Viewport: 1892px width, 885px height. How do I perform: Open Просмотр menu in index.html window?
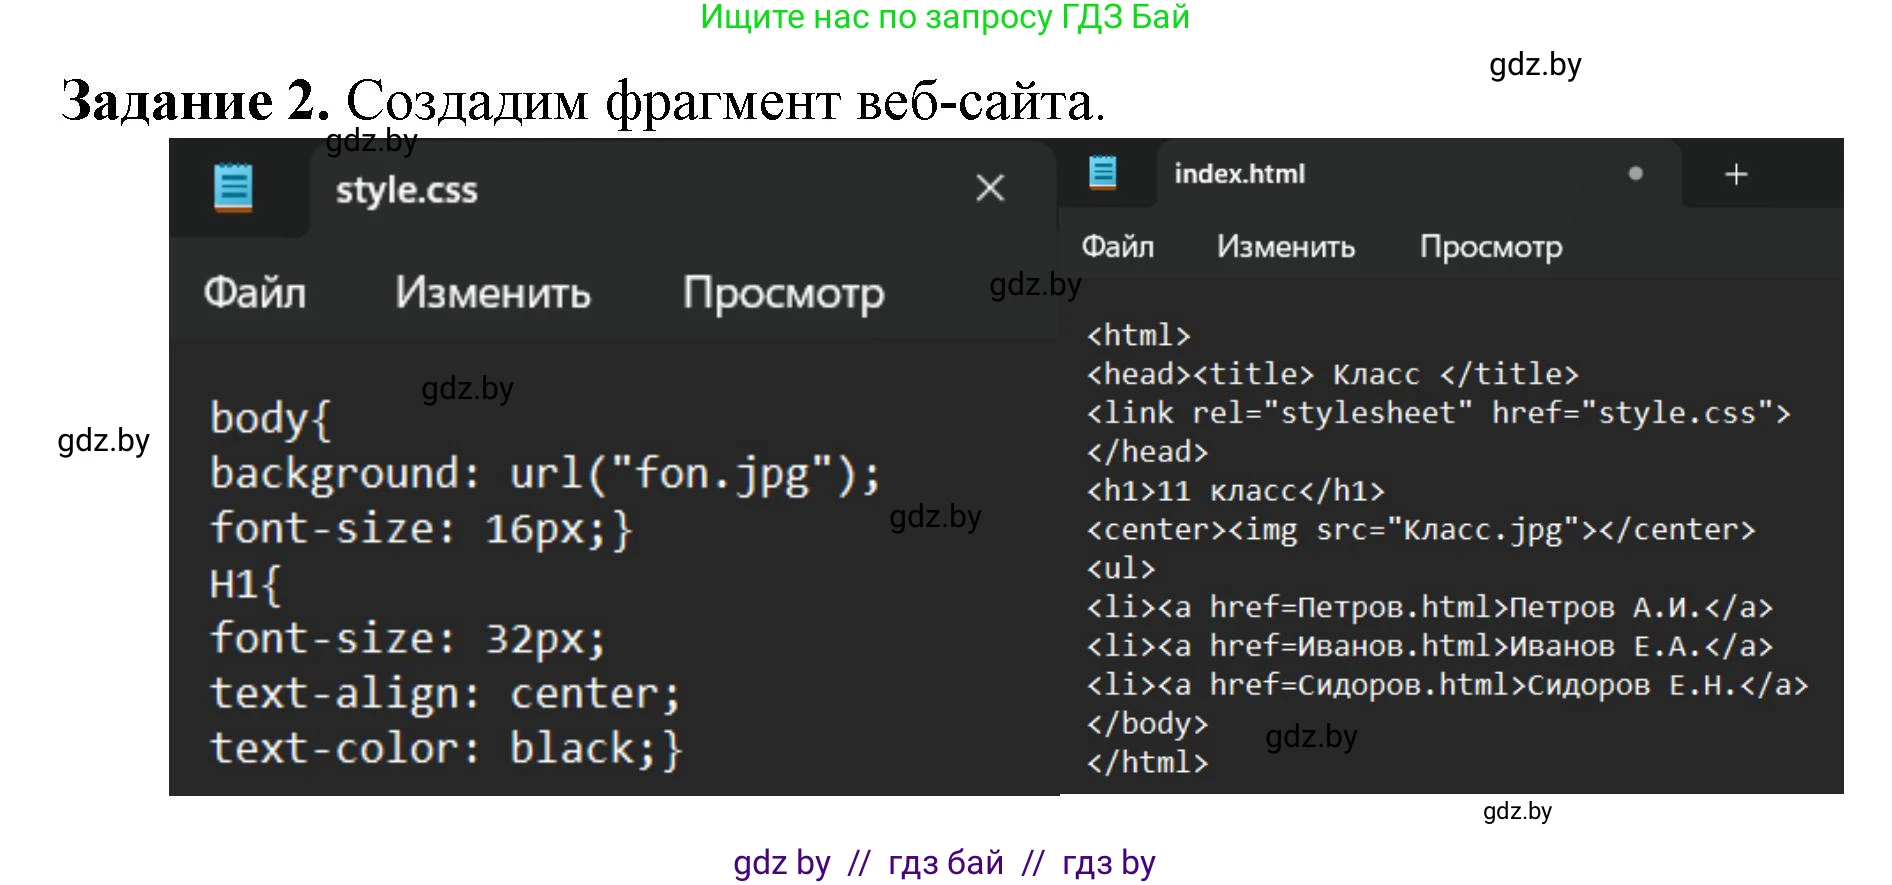tap(1491, 247)
